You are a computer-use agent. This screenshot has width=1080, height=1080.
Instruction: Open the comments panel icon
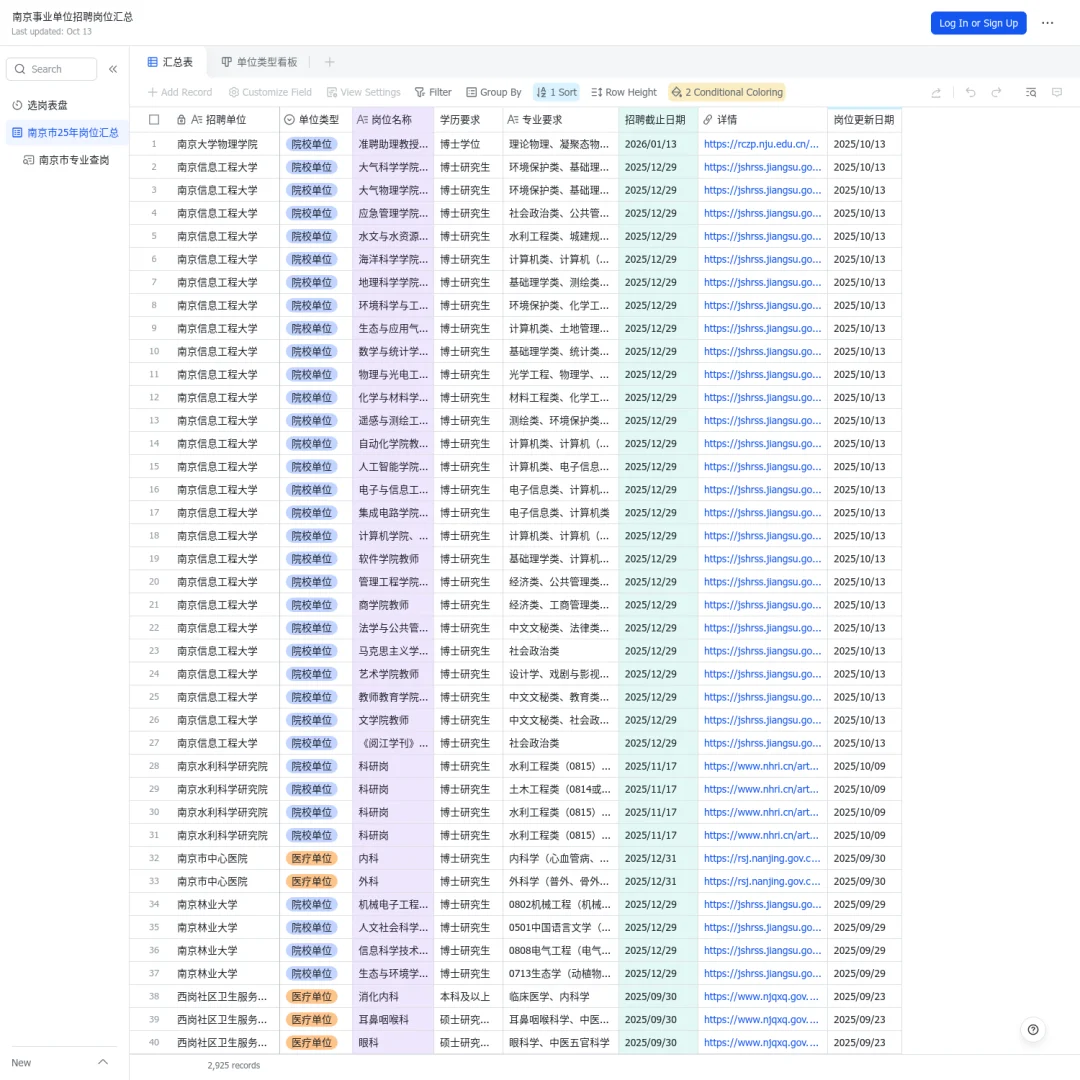pyautogui.click(x=1057, y=92)
